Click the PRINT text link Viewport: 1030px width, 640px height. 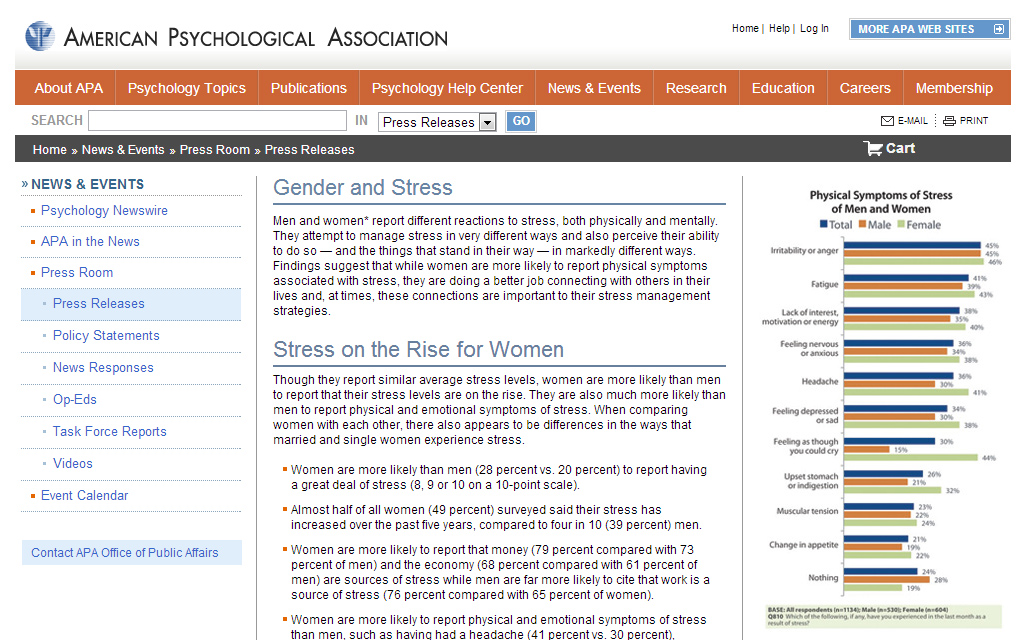click(x=974, y=121)
